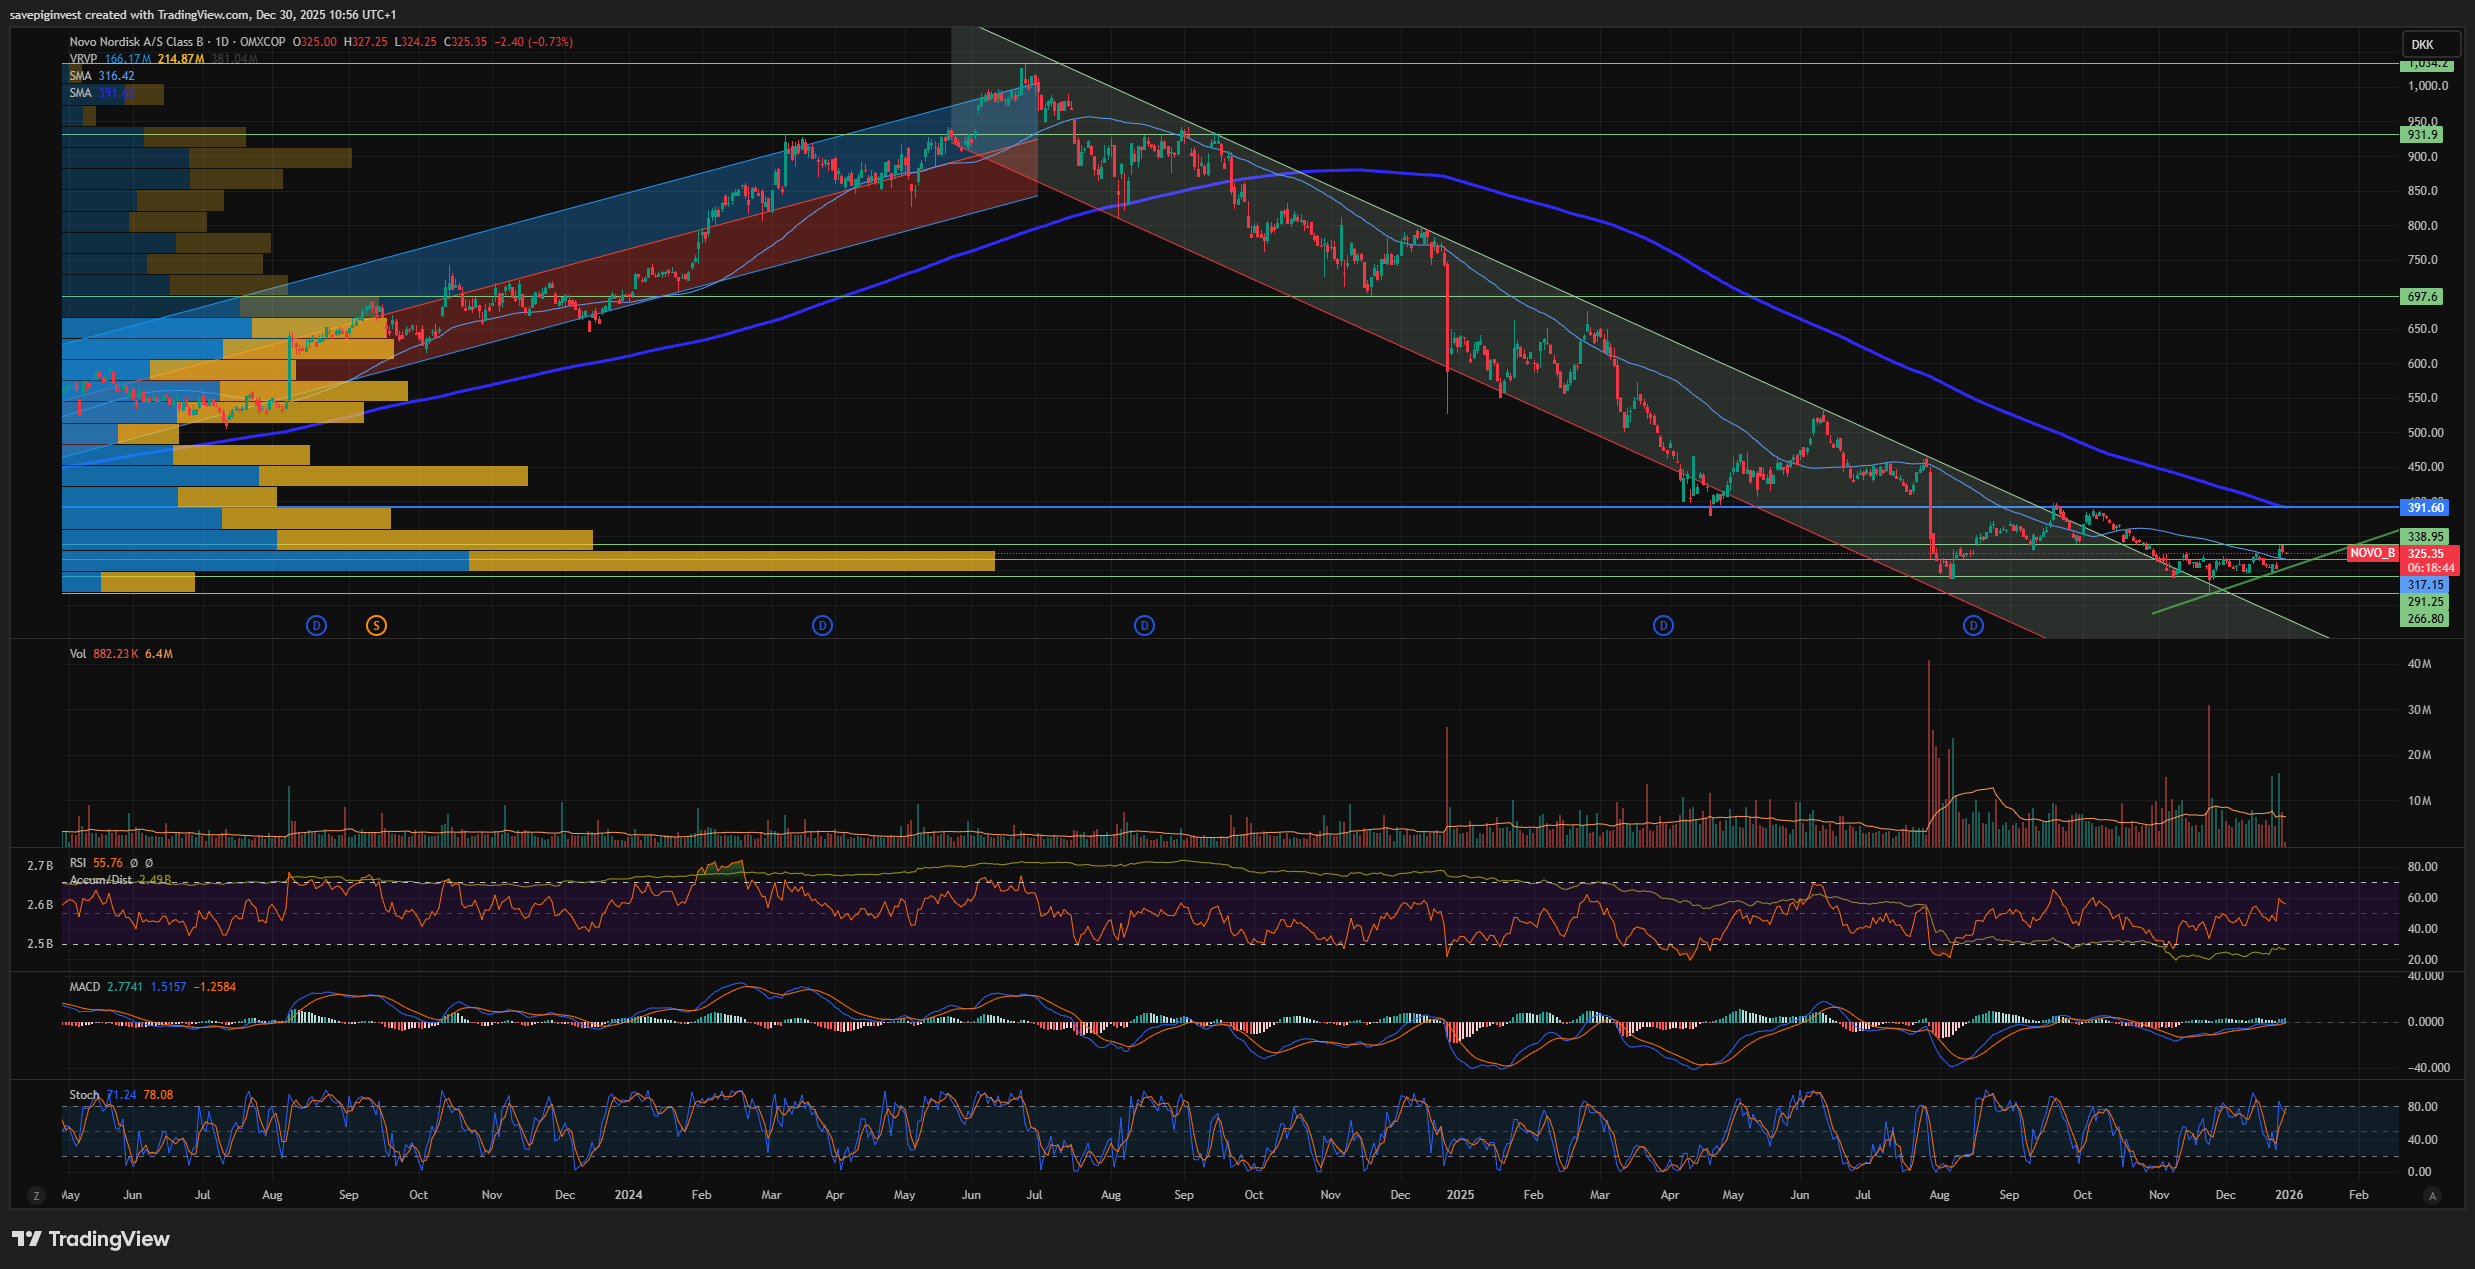Click the red NOVO_B price line label
2475x1269 pixels.
tap(2372, 553)
